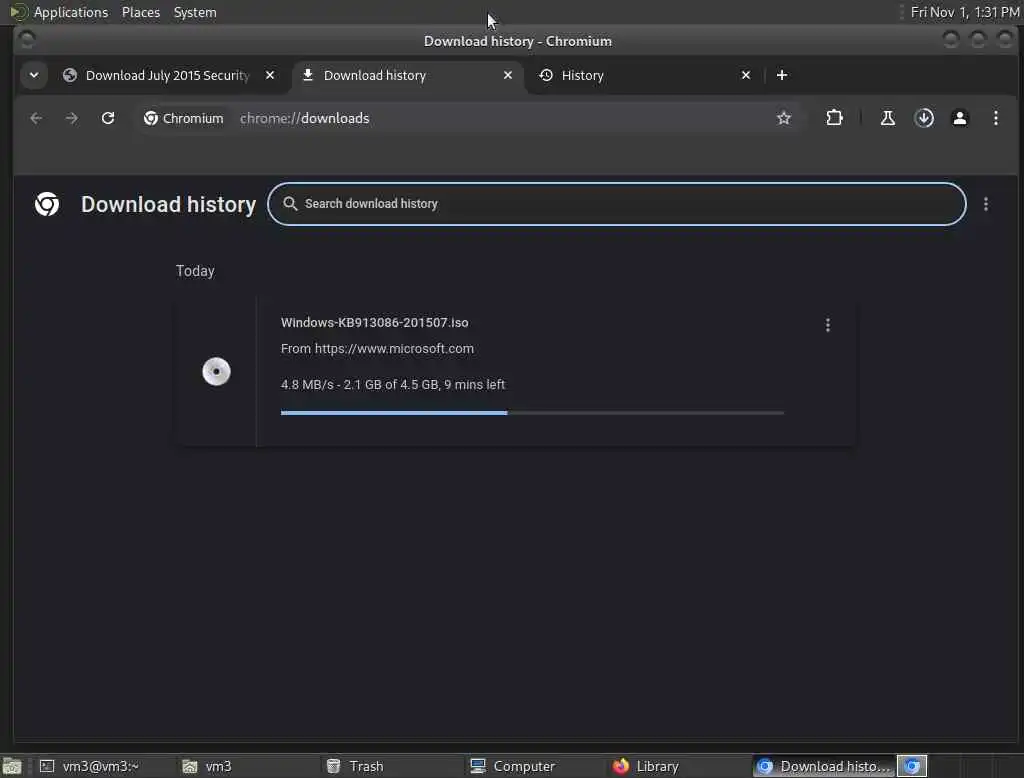Open the Windows-KB913086-201507.iso file name
Viewport: 1024px width, 778px height.
(374, 322)
